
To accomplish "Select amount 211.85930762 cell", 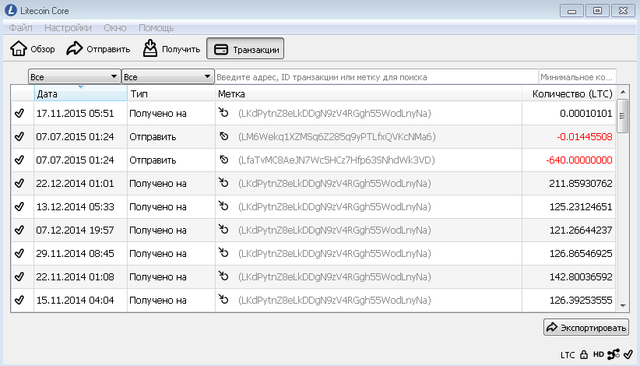I will (569, 183).
